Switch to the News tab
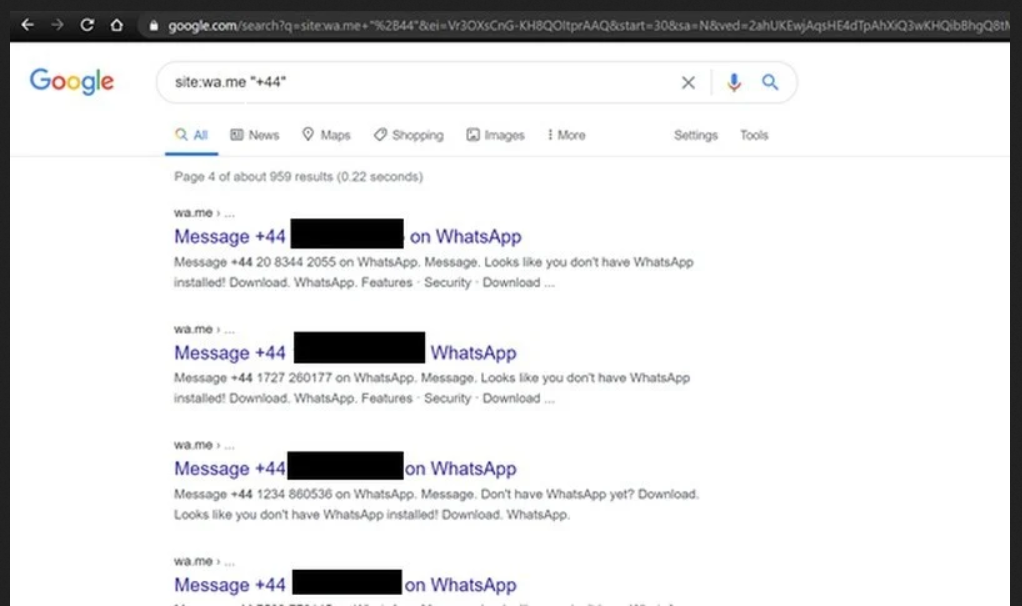1022x606 pixels. pos(255,135)
